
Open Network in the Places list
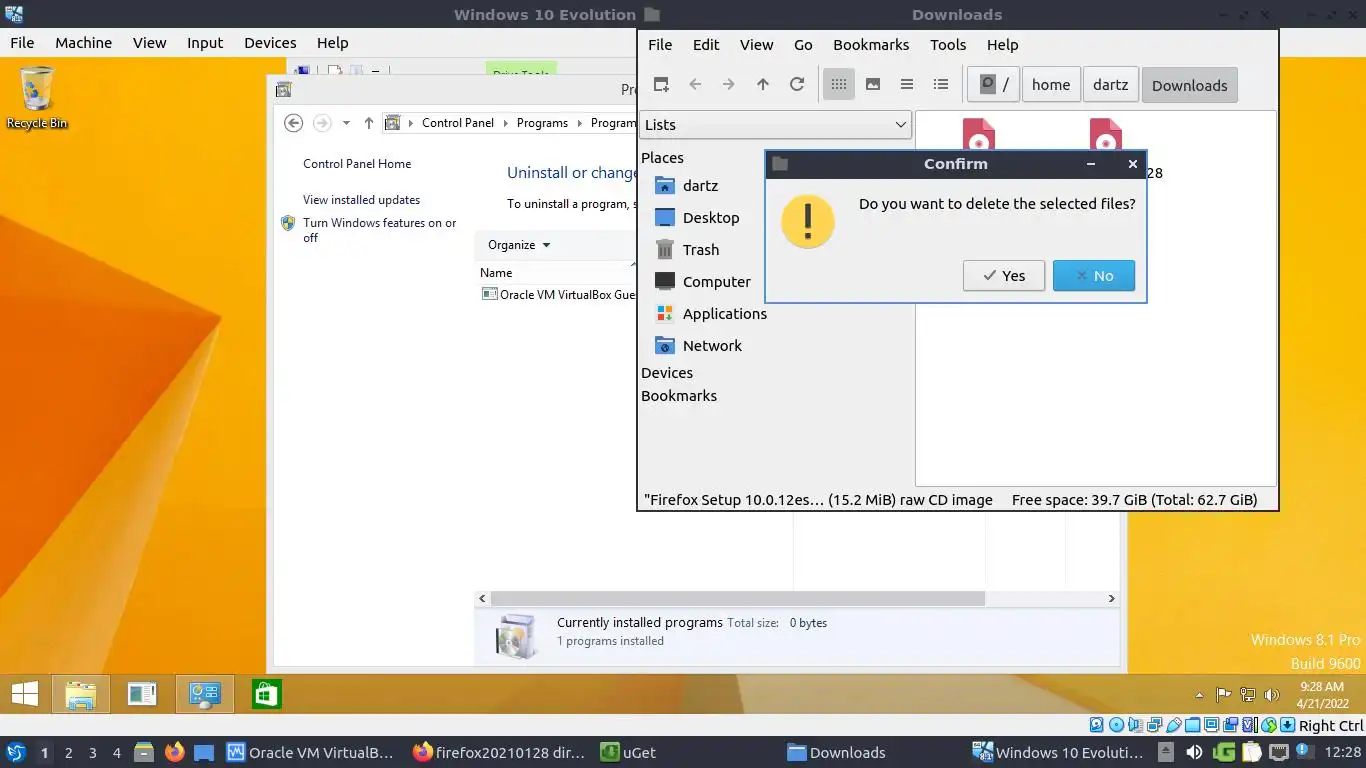click(x=699, y=346)
